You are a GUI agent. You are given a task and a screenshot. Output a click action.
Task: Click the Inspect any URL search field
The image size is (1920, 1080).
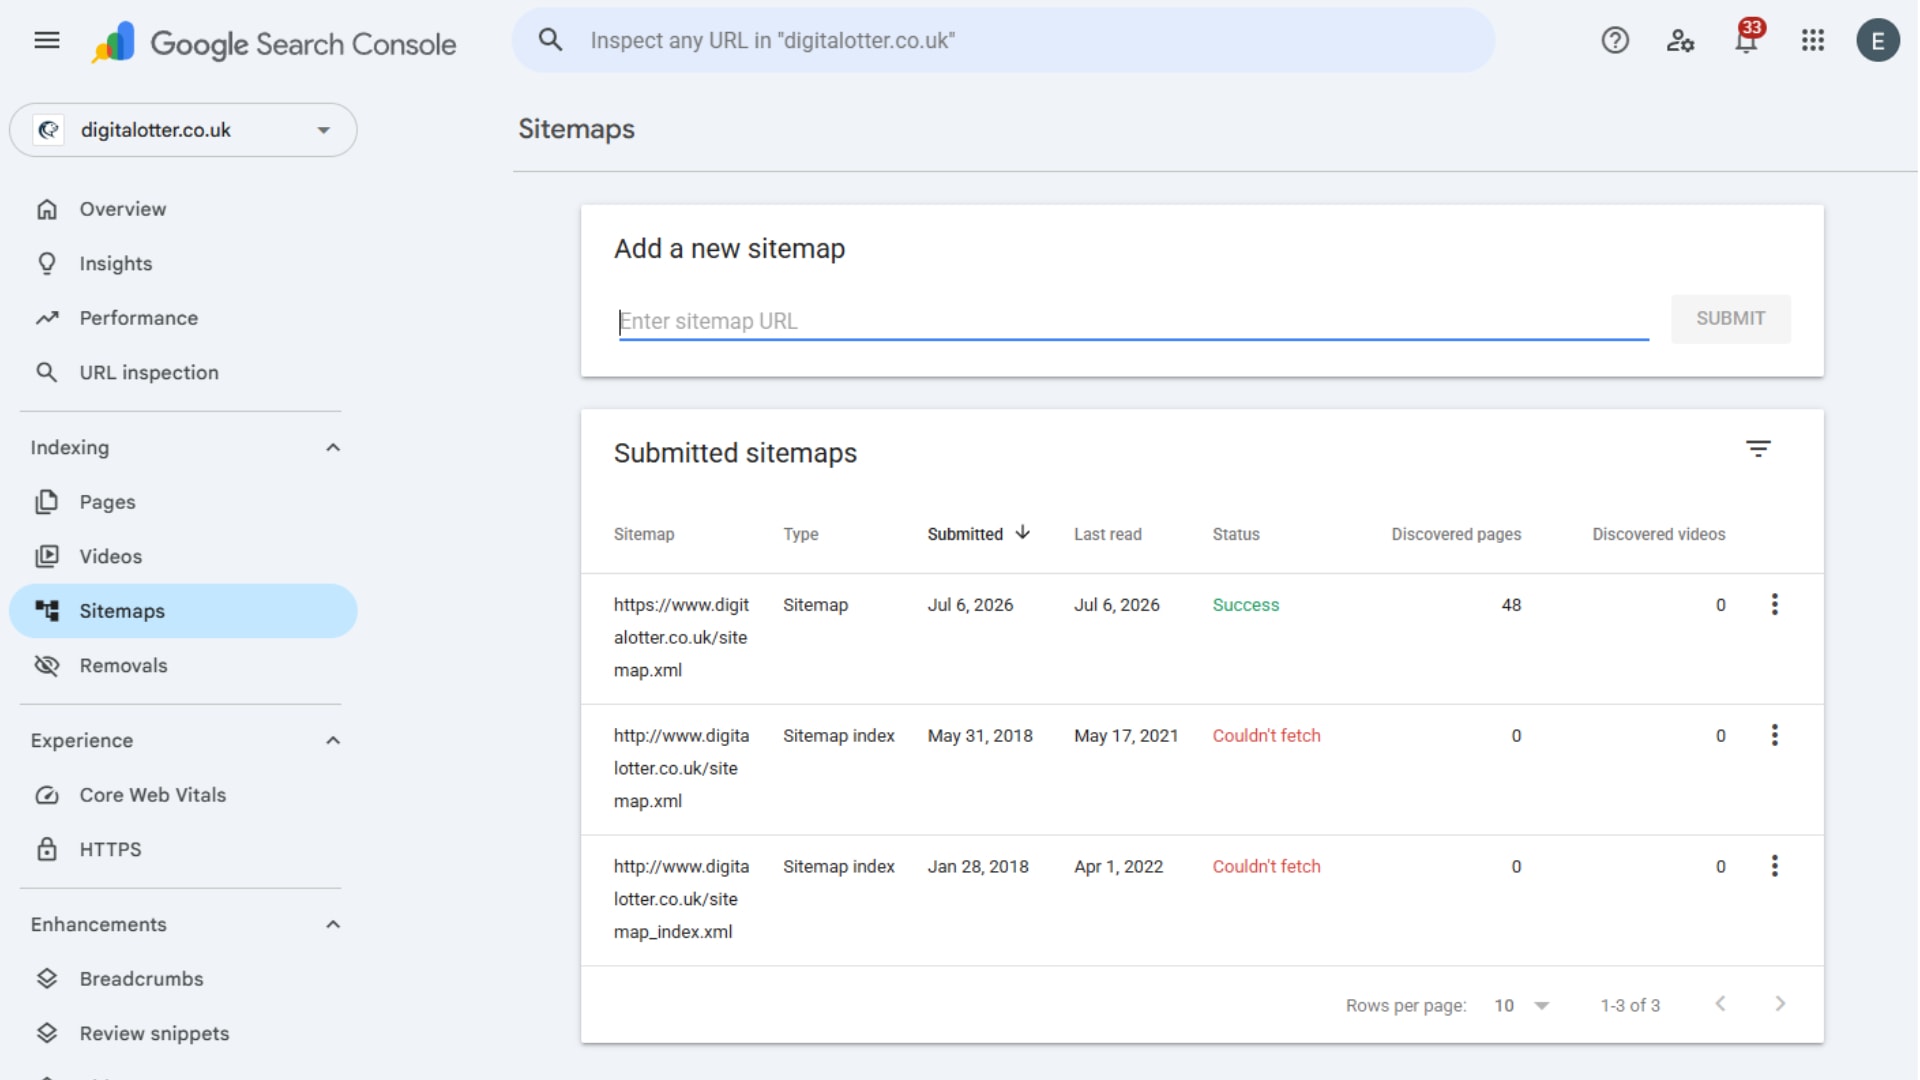click(1003, 41)
